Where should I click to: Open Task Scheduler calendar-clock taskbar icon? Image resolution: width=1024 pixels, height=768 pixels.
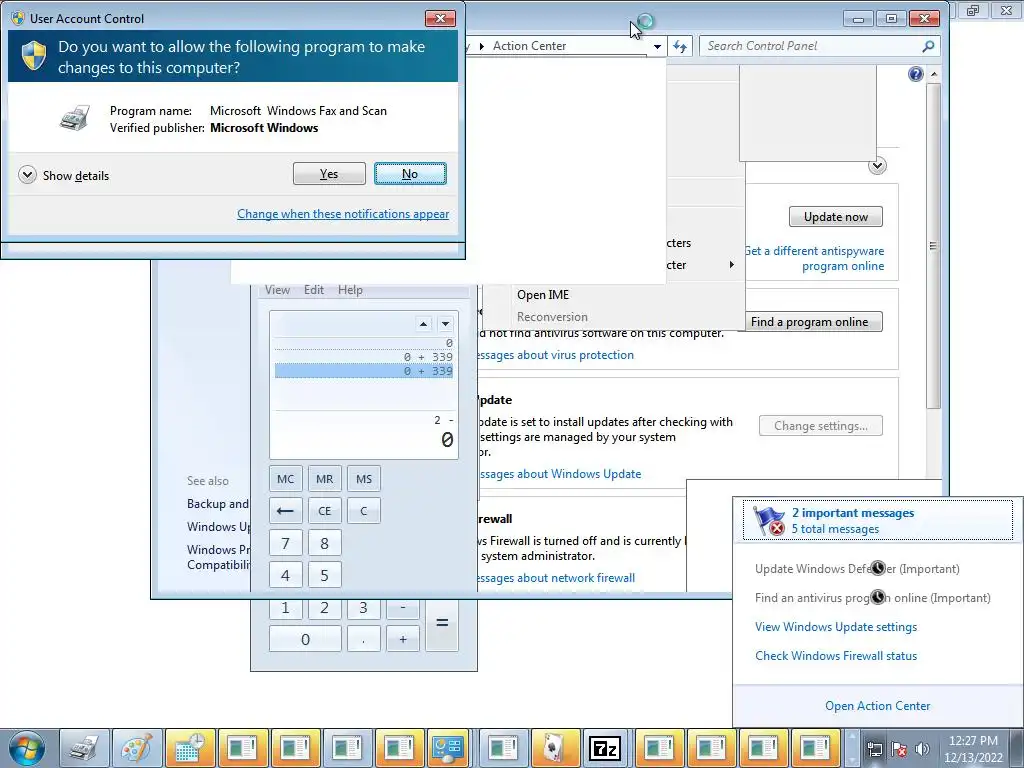click(189, 748)
